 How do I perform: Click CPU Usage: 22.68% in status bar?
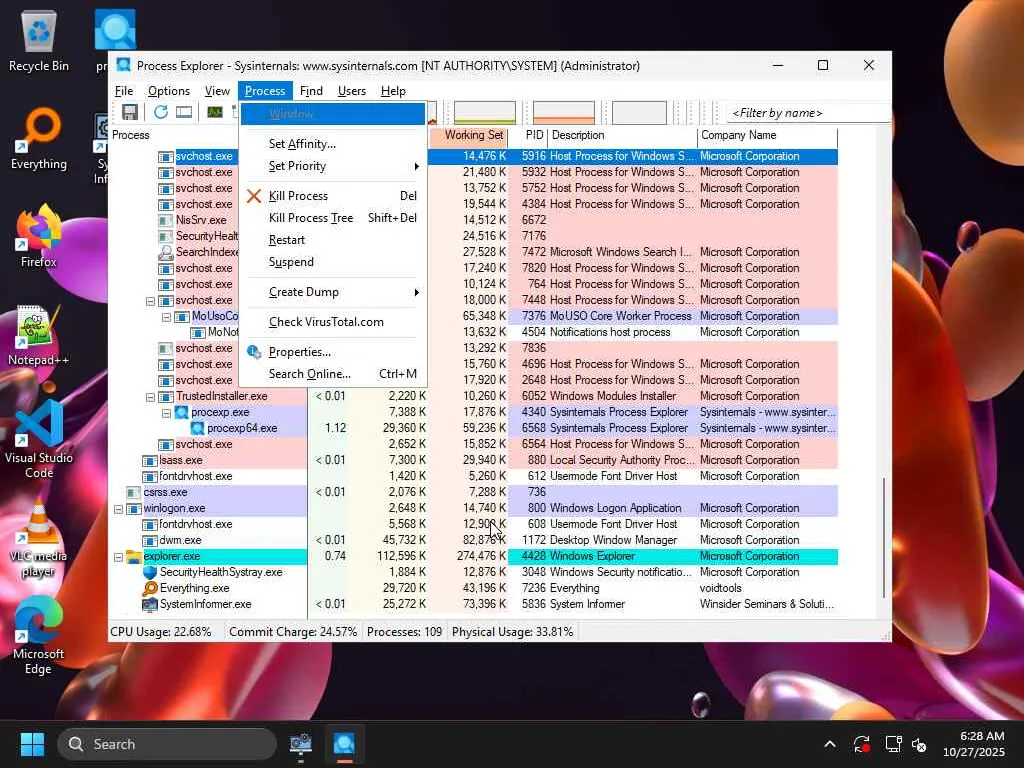[x=161, y=632]
